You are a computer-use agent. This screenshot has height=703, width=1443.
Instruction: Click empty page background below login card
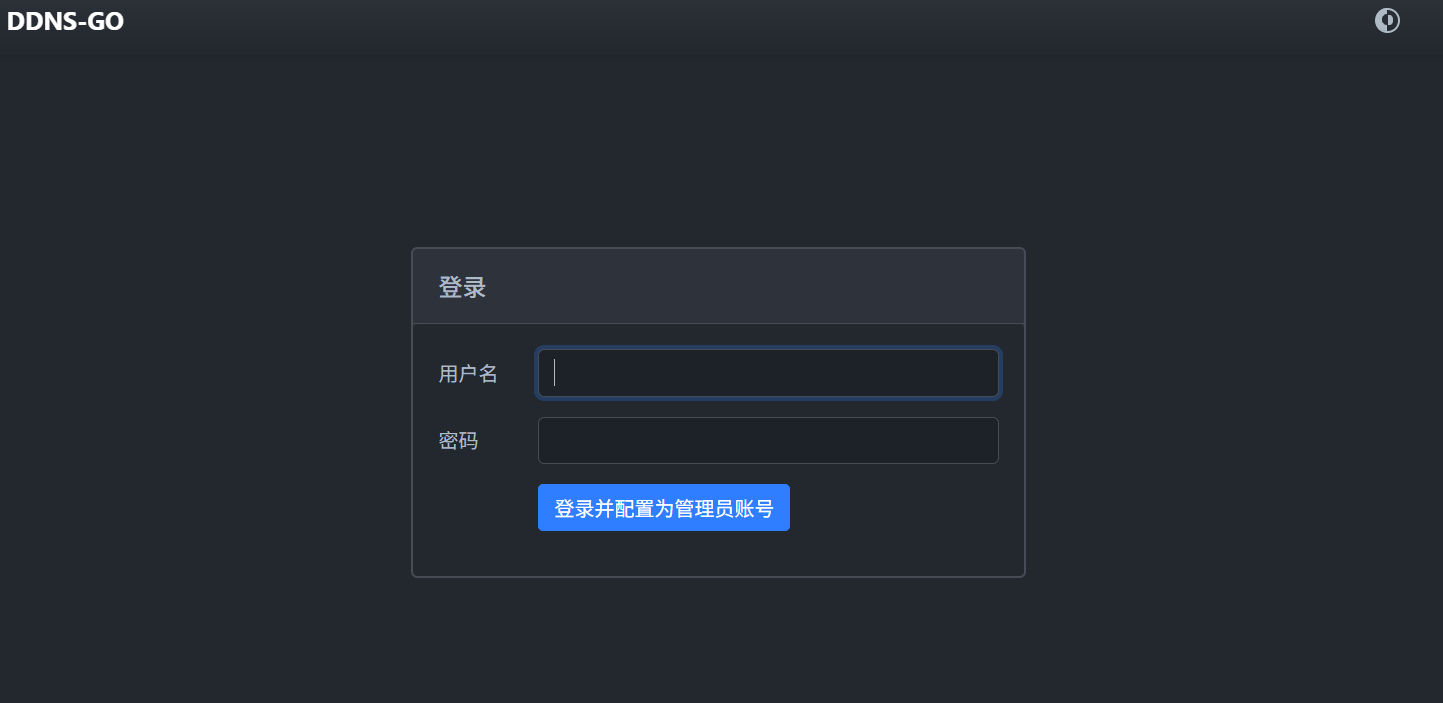tap(718, 640)
